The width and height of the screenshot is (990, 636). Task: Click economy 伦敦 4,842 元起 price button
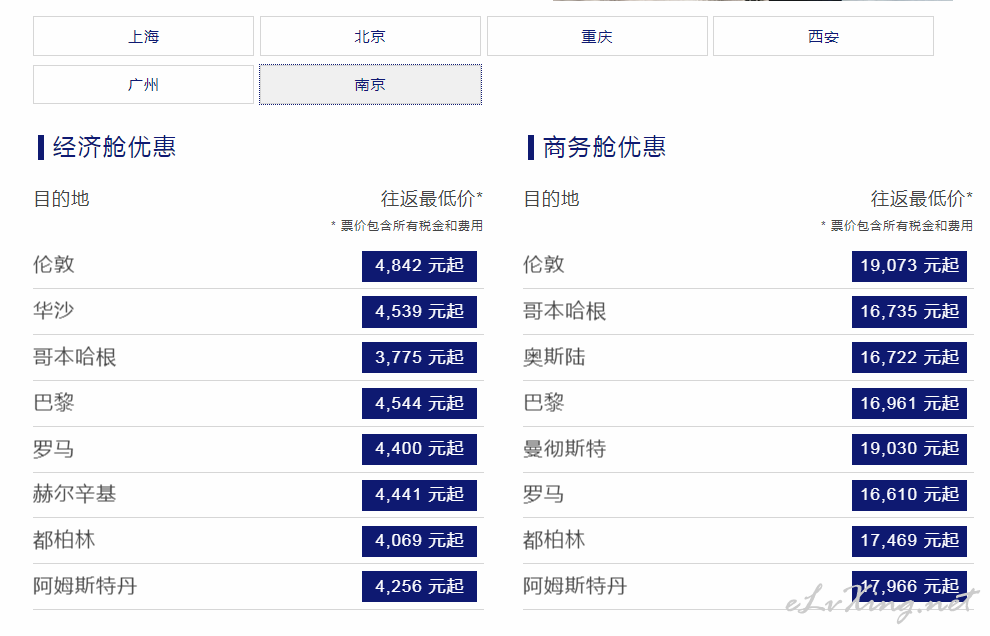tap(419, 266)
